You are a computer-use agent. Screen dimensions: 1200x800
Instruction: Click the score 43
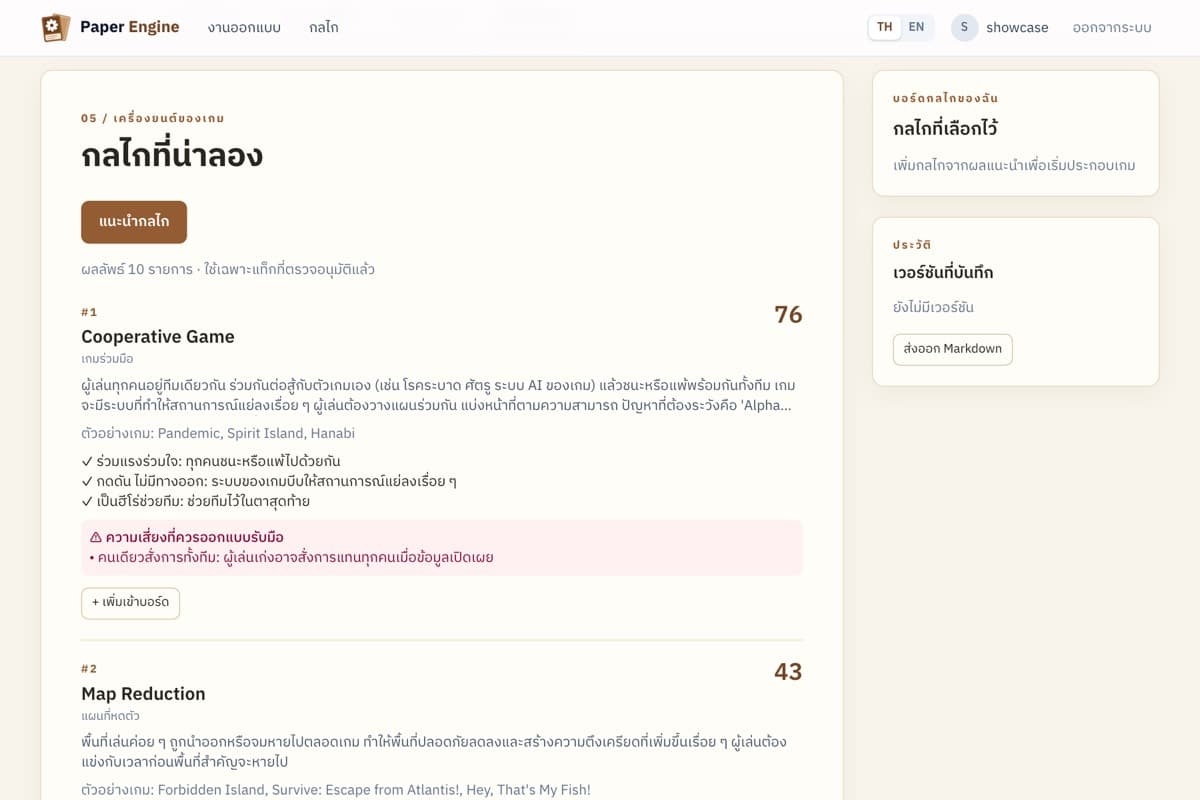click(x=788, y=672)
